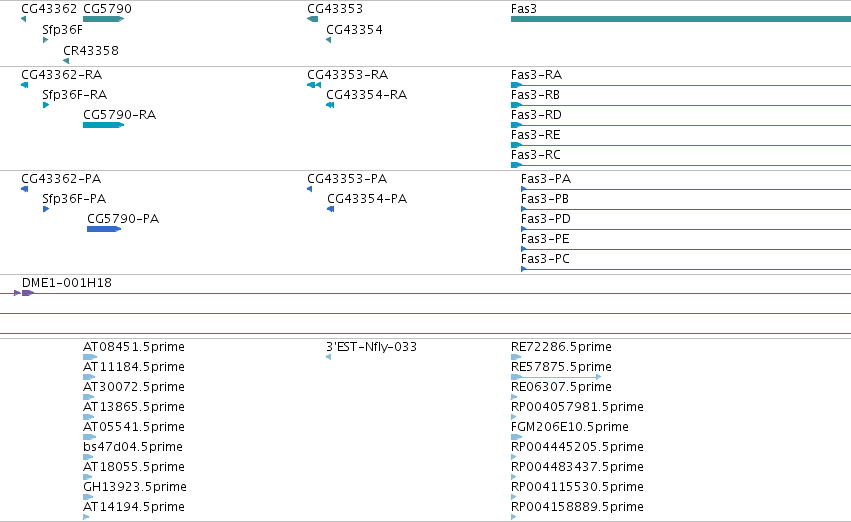
Task: Click the Fas3 gene span bar
Action: click(681, 19)
